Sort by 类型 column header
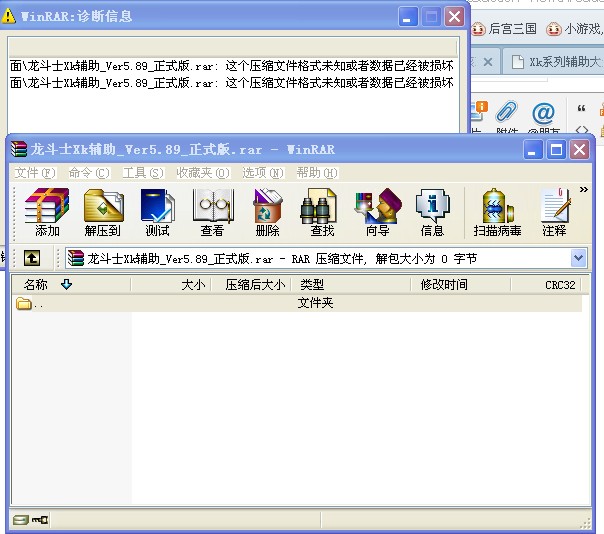Image resolution: width=604 pixels, height=534 pixels. [x=351, y=285]
